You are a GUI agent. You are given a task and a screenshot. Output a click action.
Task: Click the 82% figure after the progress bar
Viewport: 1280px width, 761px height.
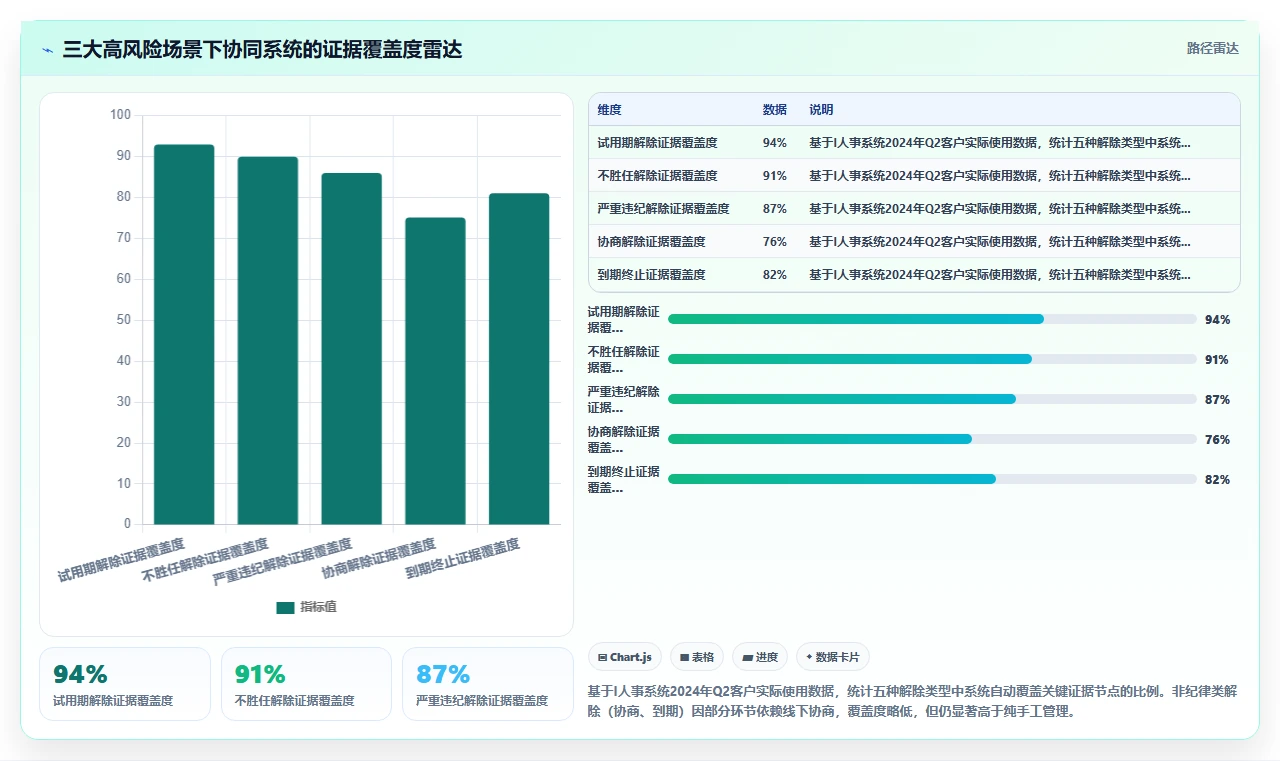tap(1217, 480)
